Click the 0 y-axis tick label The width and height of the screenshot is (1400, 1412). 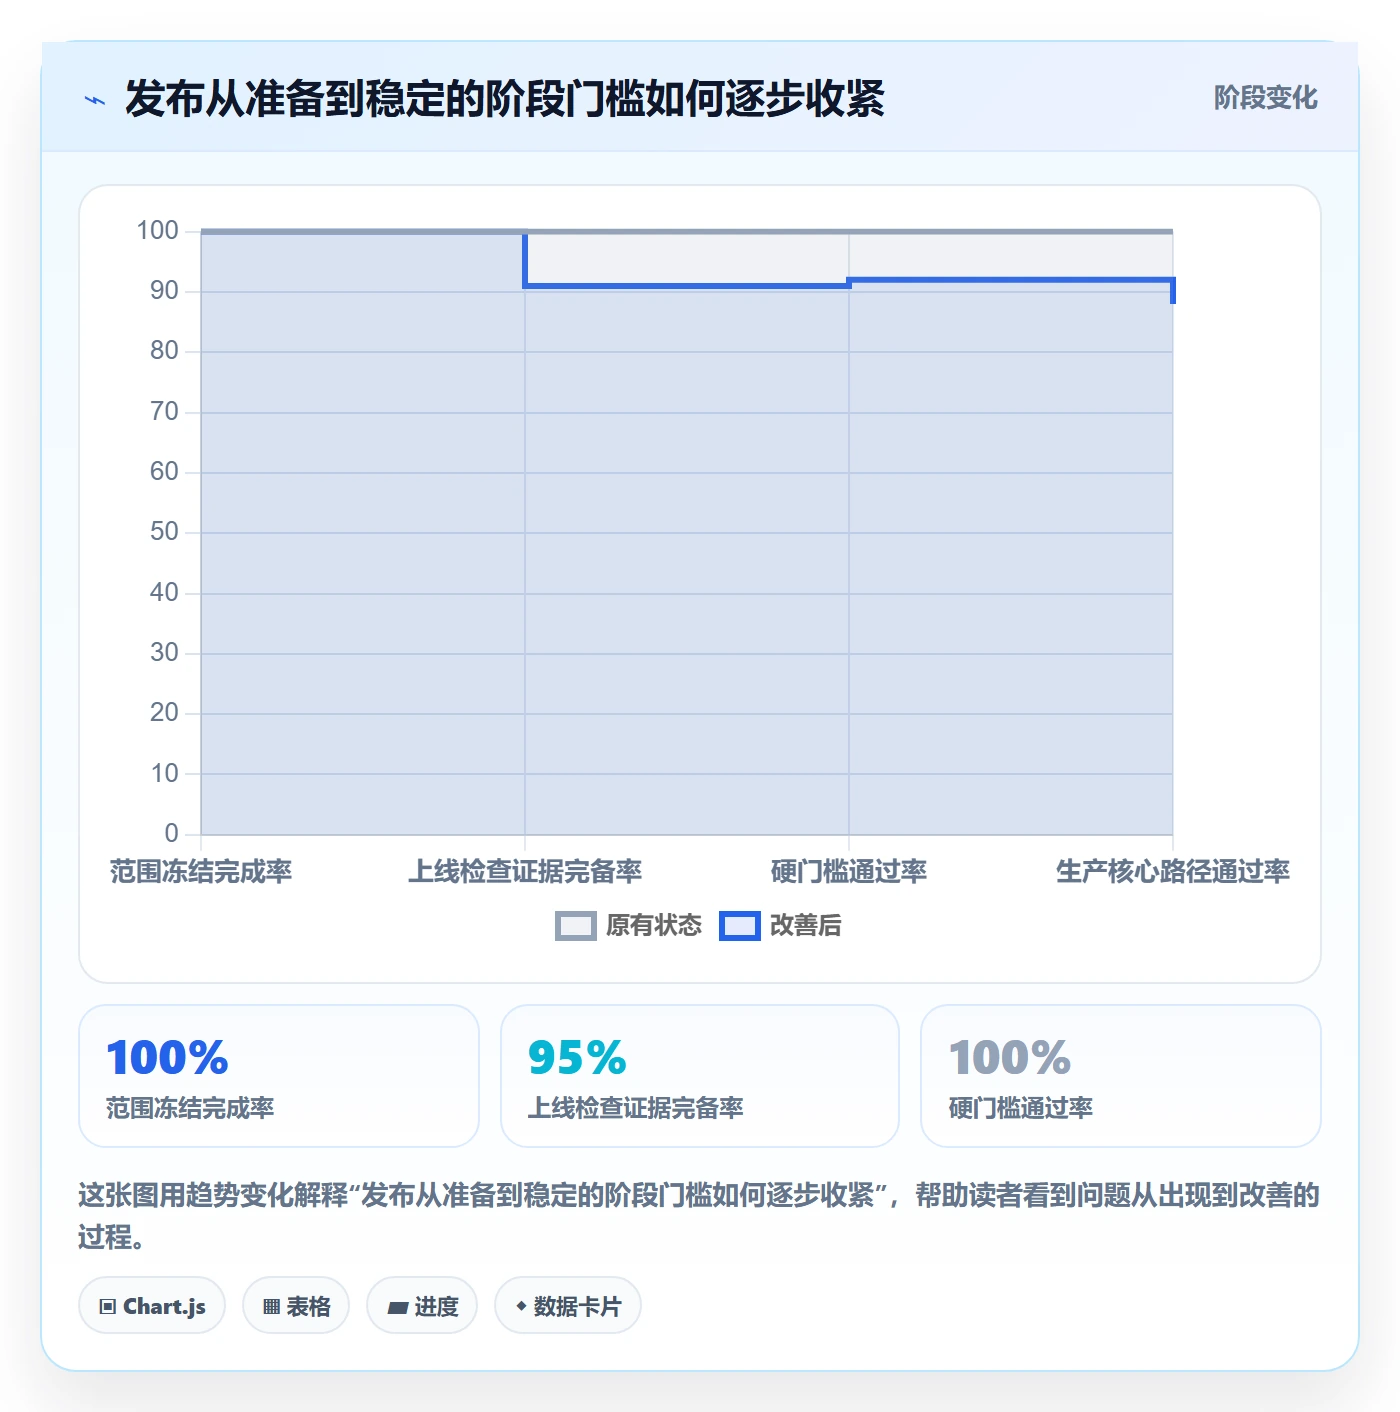[x=171, y=834]
